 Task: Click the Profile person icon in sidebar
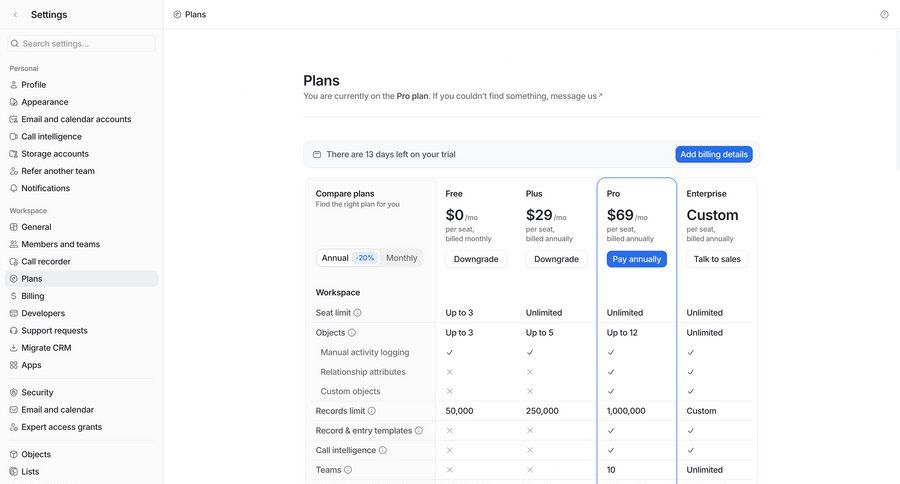tap(14, 84)
